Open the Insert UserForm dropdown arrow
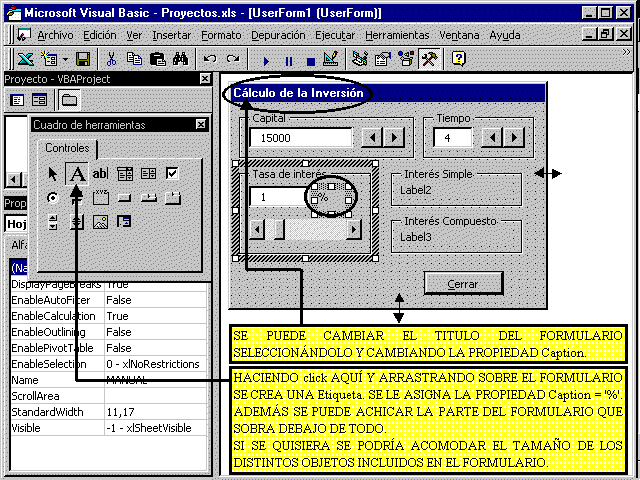The height and width of the screenshot is (480, 640). coord(65,60)
